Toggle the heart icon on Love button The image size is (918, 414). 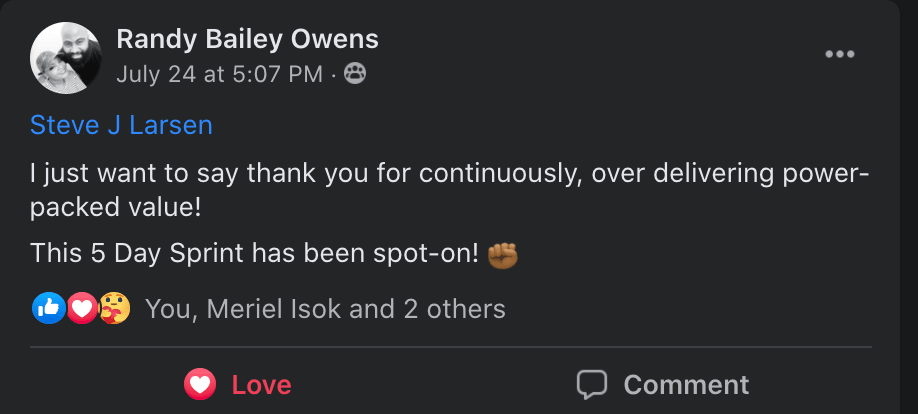click(x=200, y=384)
